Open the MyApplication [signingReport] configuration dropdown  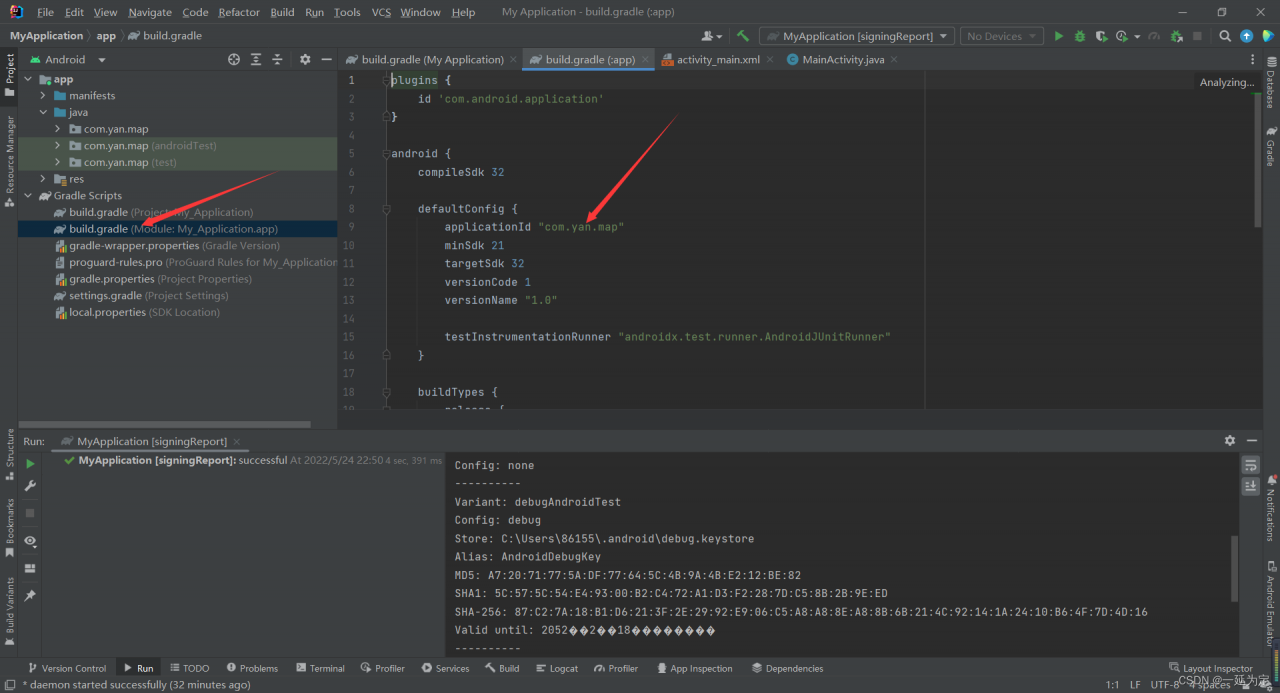pos(858,36)
